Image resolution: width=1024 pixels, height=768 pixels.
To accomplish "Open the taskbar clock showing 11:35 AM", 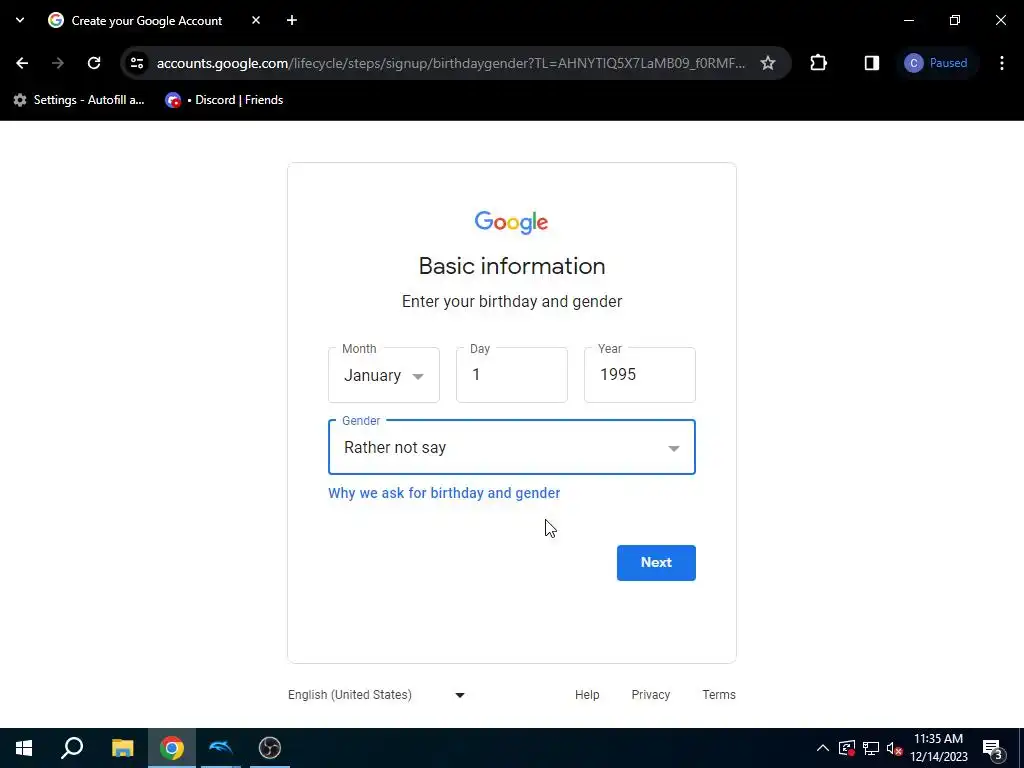I will 938,748.
